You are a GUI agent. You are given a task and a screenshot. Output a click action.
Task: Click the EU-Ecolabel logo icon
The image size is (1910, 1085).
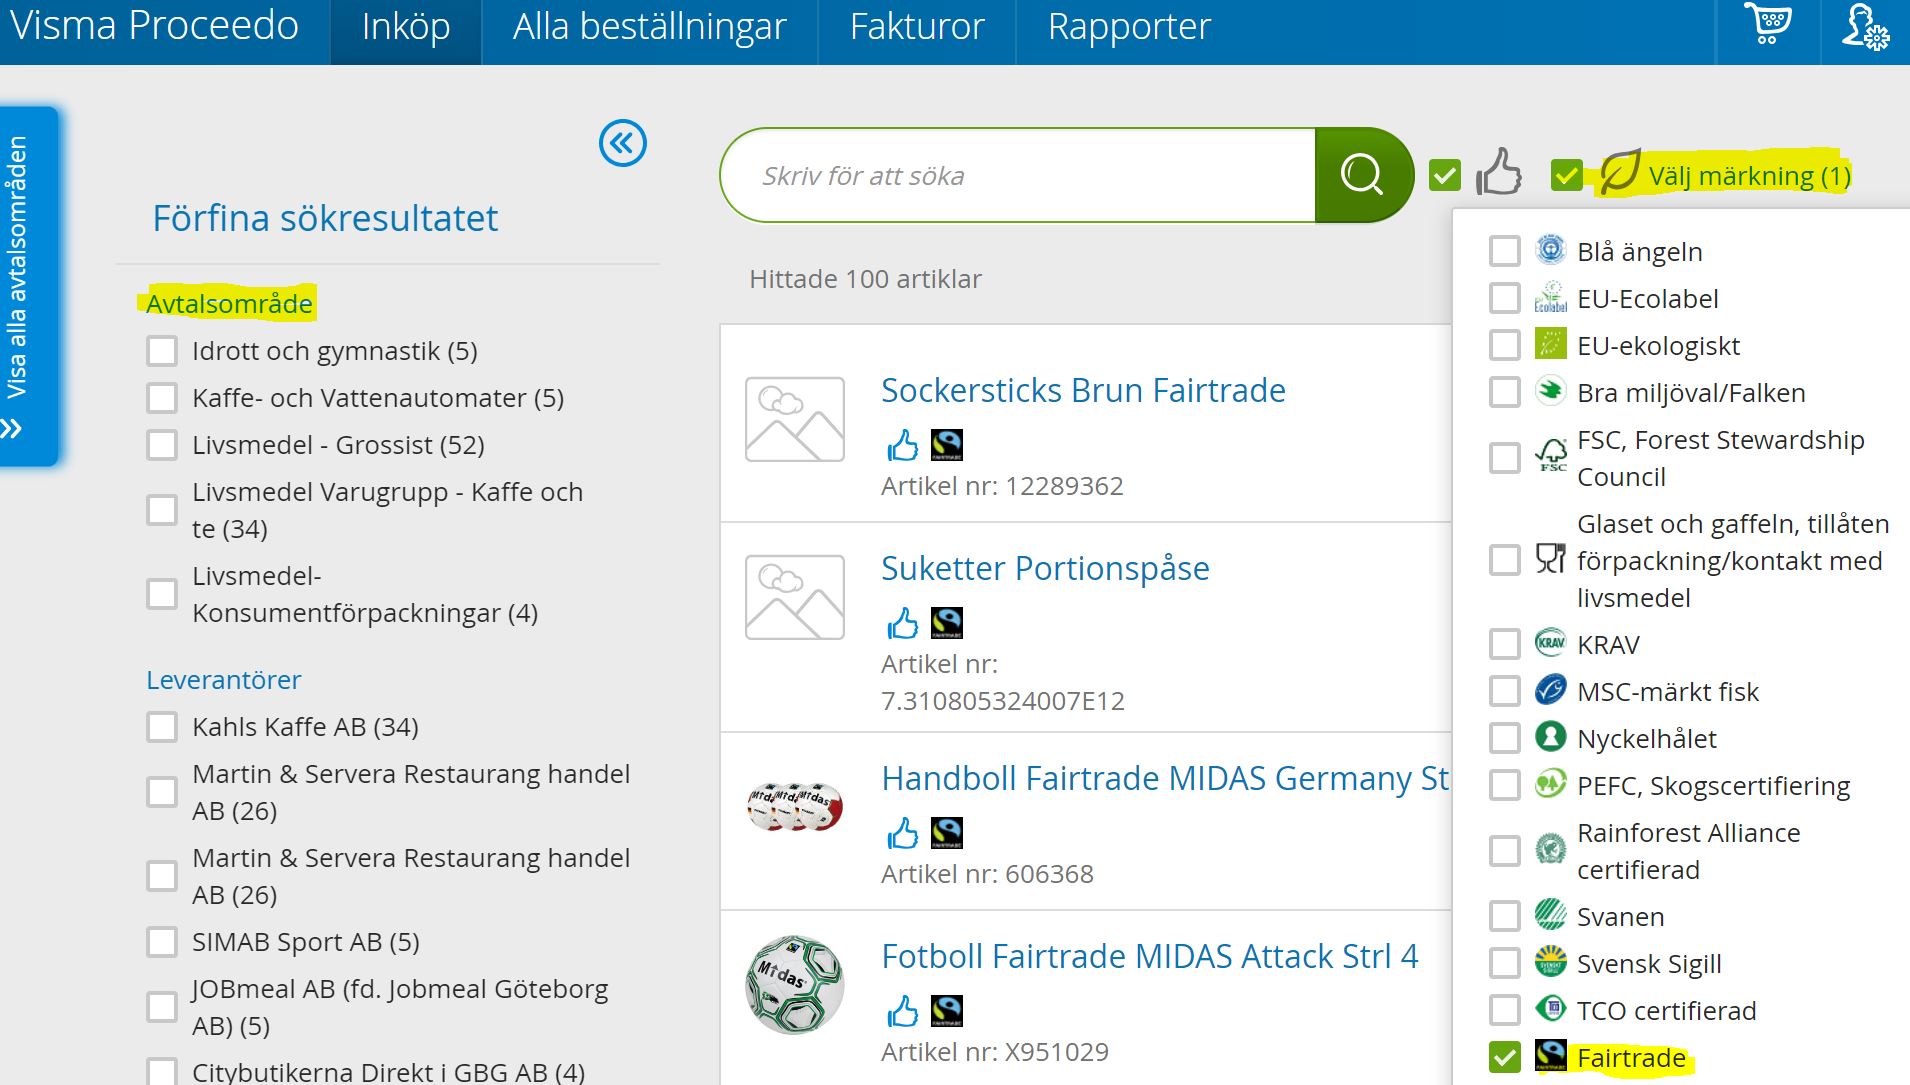pos(1550,297)
